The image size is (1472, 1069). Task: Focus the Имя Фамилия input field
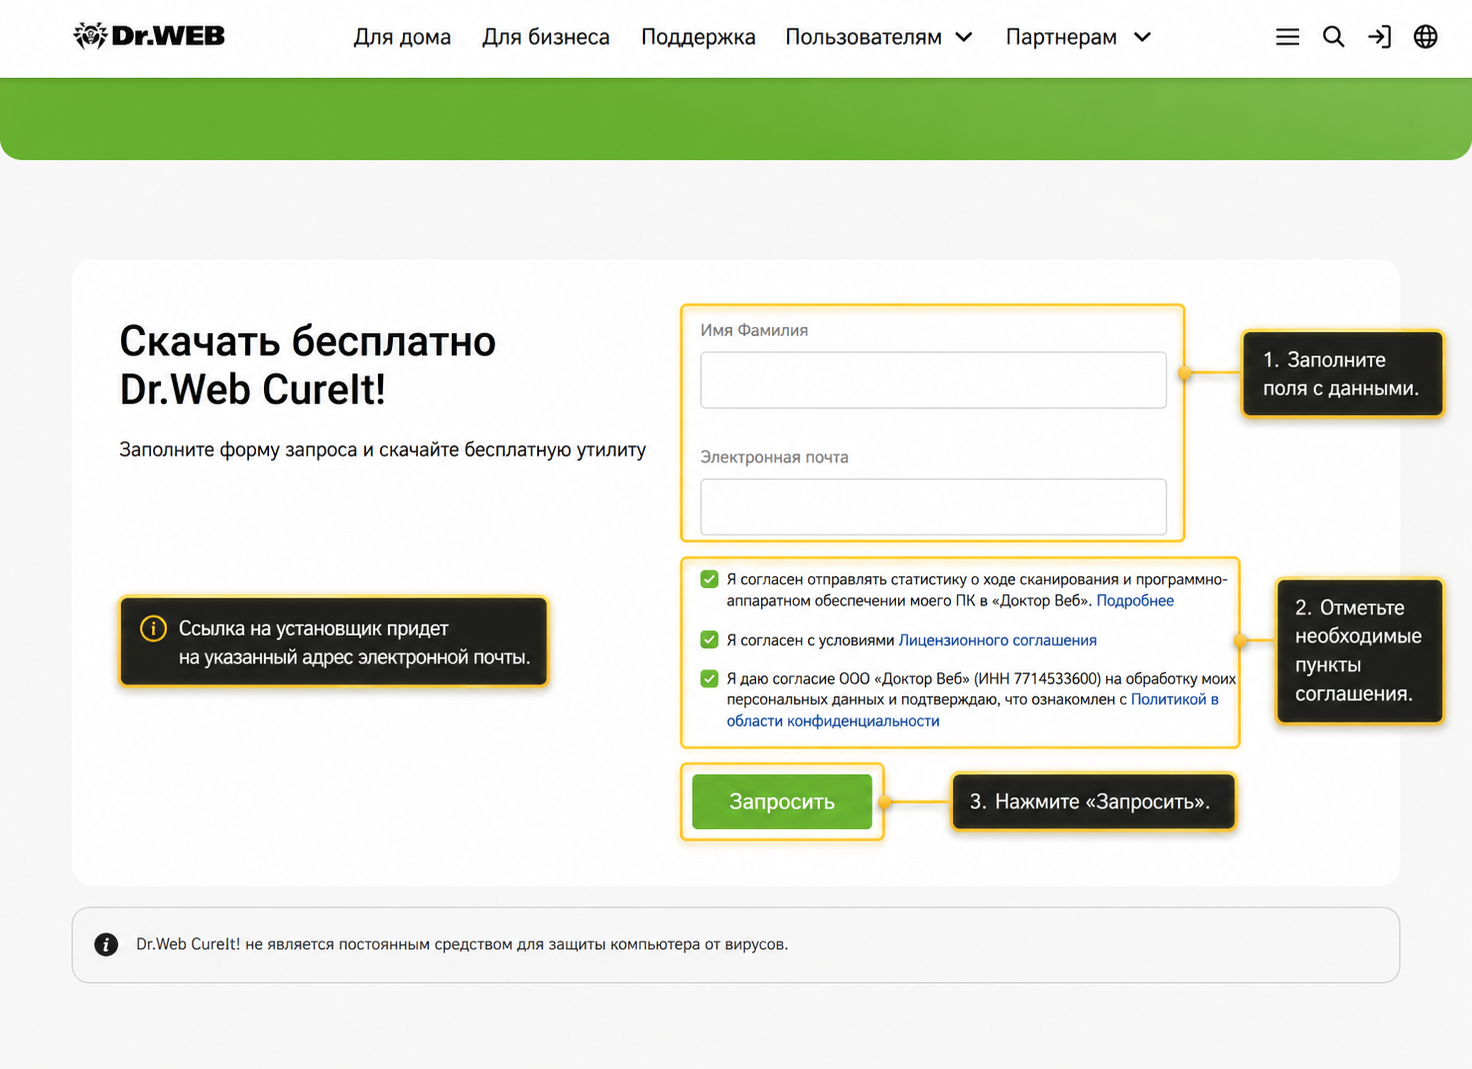click(933, 380)
